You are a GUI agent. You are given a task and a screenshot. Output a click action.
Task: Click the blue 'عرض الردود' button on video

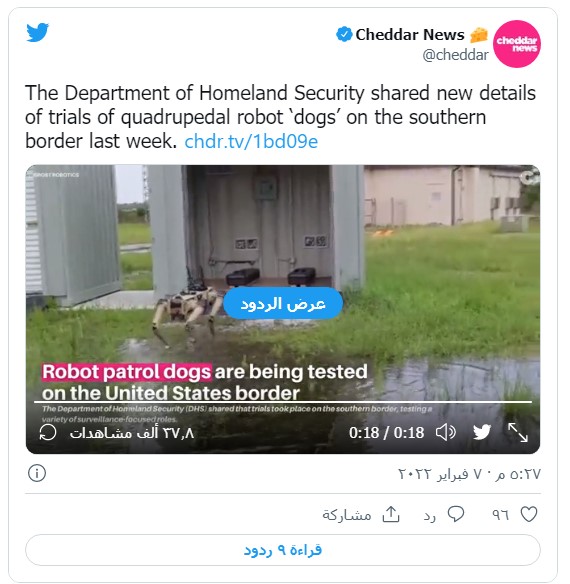click(283, 304)
